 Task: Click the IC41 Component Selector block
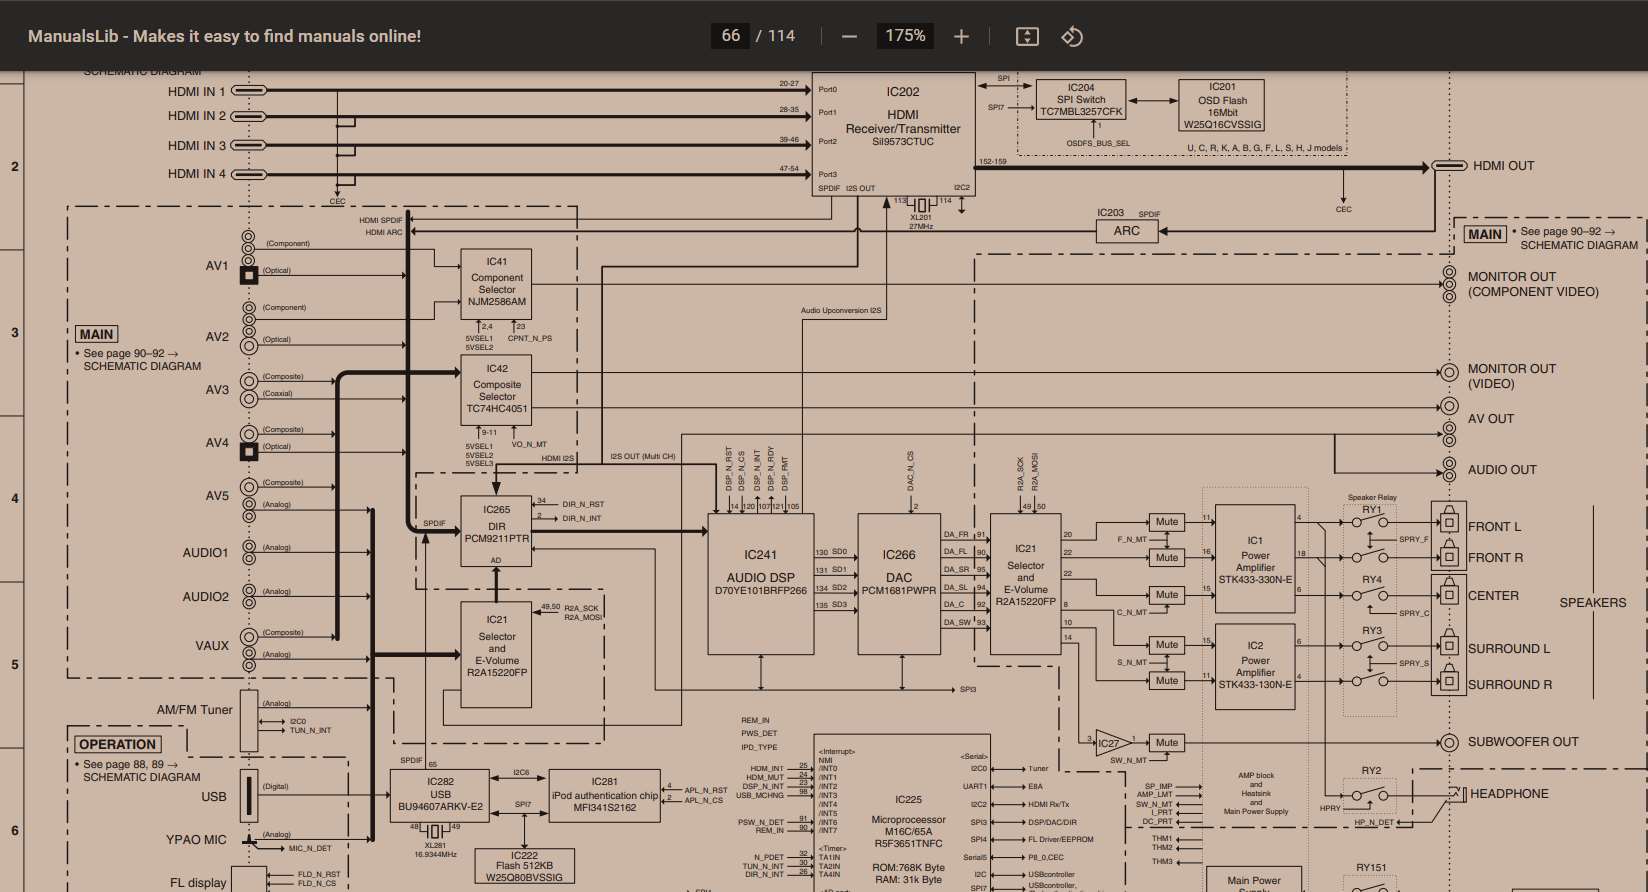496,283
